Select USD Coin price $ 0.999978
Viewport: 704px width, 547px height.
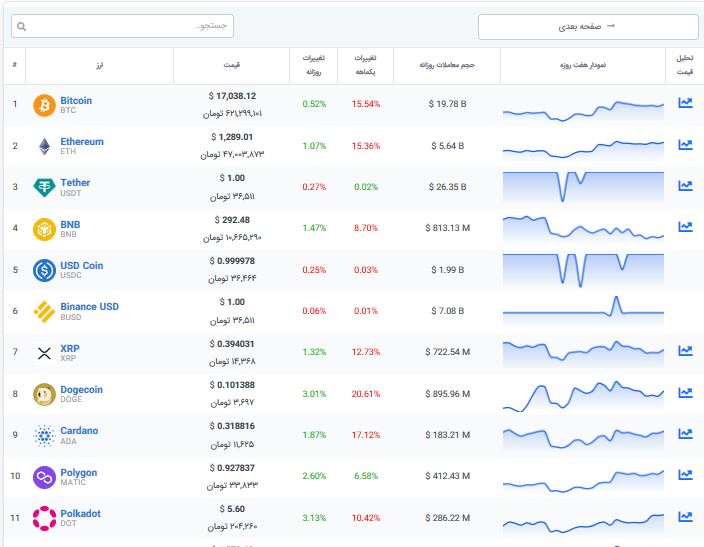(x=232, y=261)
